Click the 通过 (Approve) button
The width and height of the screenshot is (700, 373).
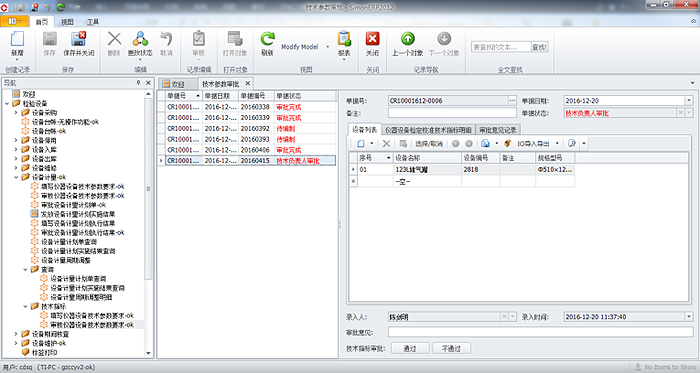410,348
